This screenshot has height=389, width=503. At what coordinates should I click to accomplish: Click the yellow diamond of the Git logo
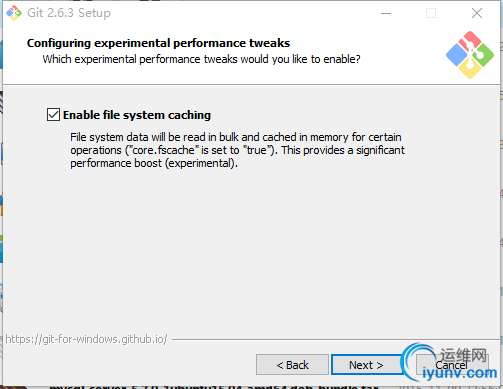coord(470,69)
